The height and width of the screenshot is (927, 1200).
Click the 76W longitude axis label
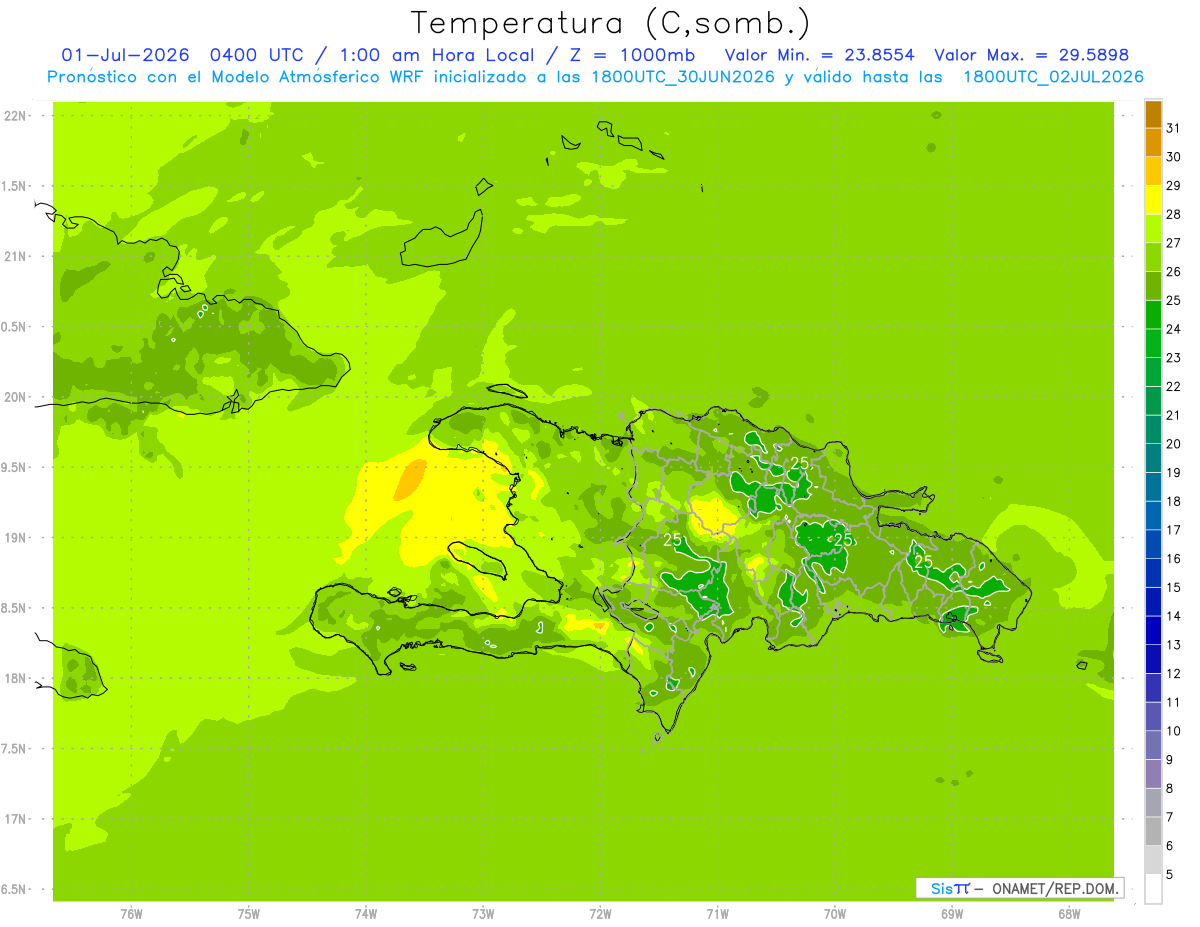pos(131,914)
